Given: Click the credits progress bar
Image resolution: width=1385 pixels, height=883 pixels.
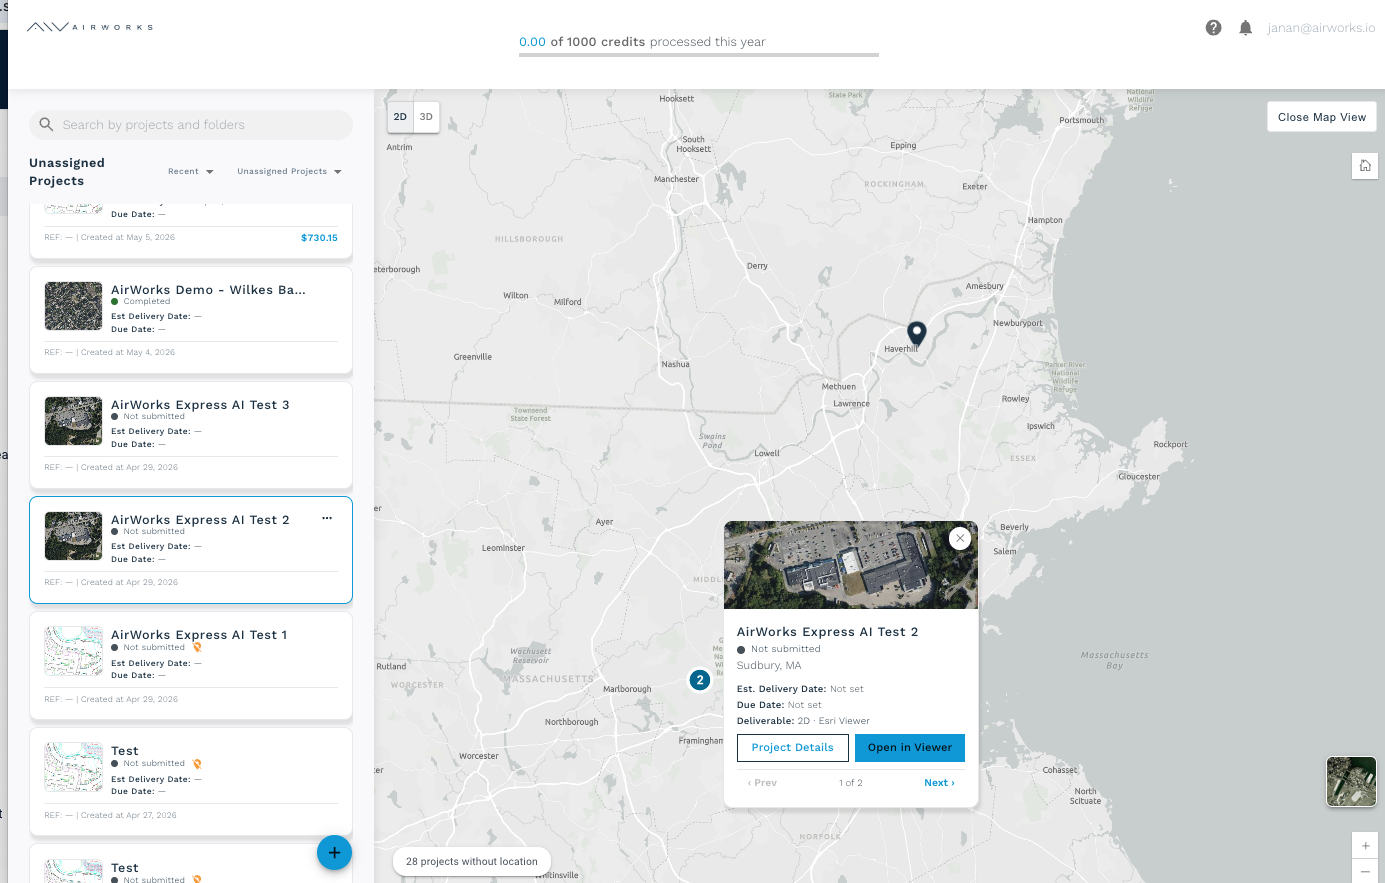Looking at the screenshot, I should coord(699,54).
